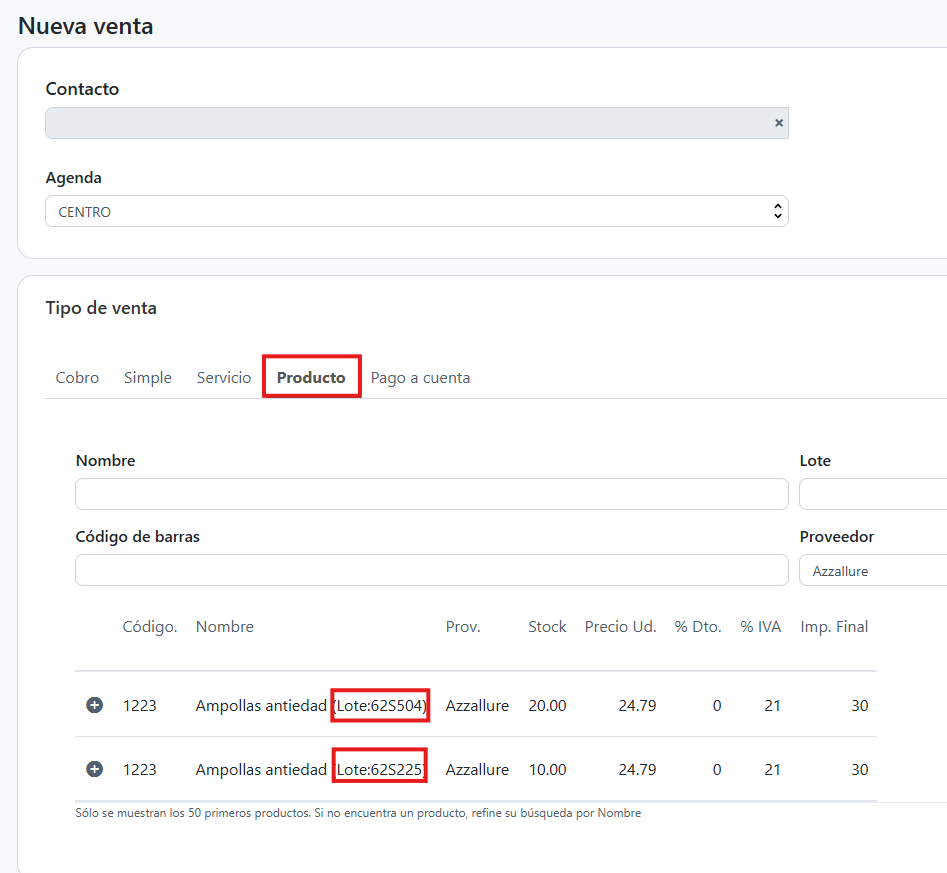Open the Pago a cuenta tab
947x873 pixels.
point(420,378)
